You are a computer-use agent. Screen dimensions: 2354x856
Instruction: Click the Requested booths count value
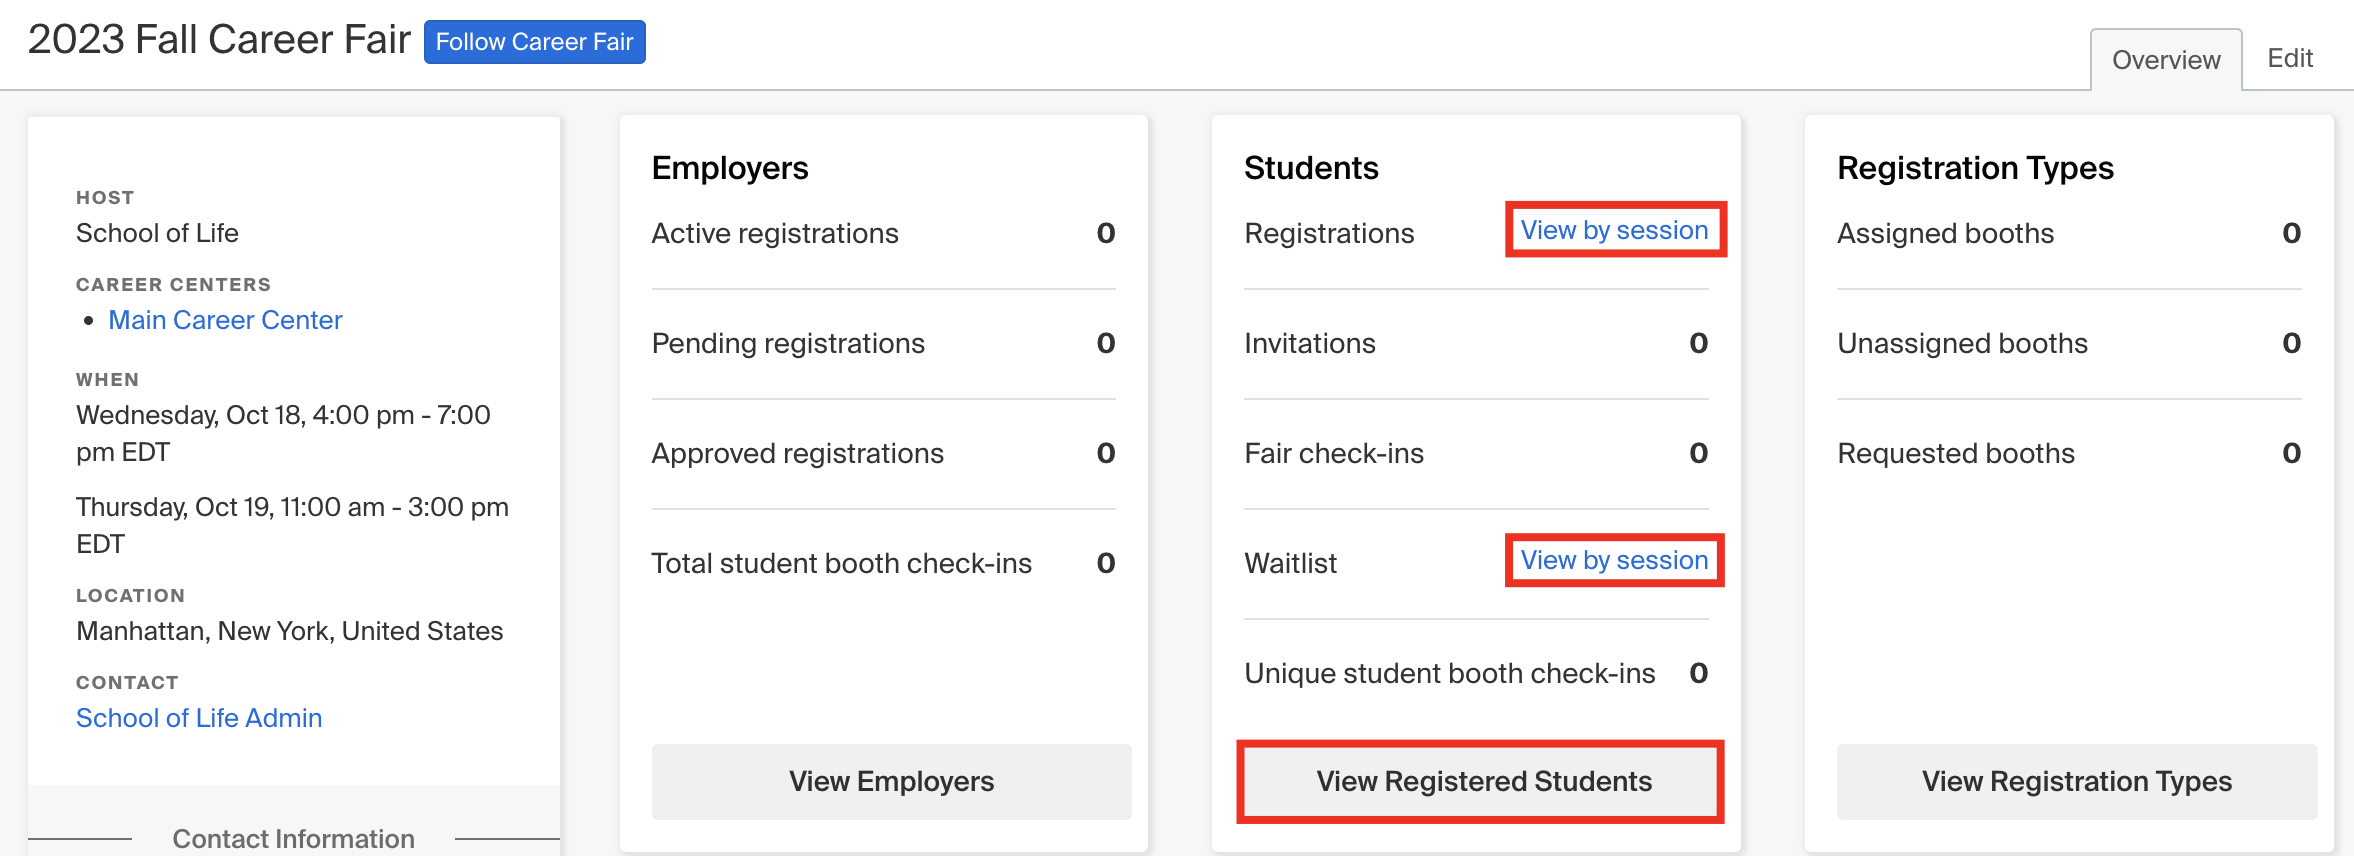2291,453
